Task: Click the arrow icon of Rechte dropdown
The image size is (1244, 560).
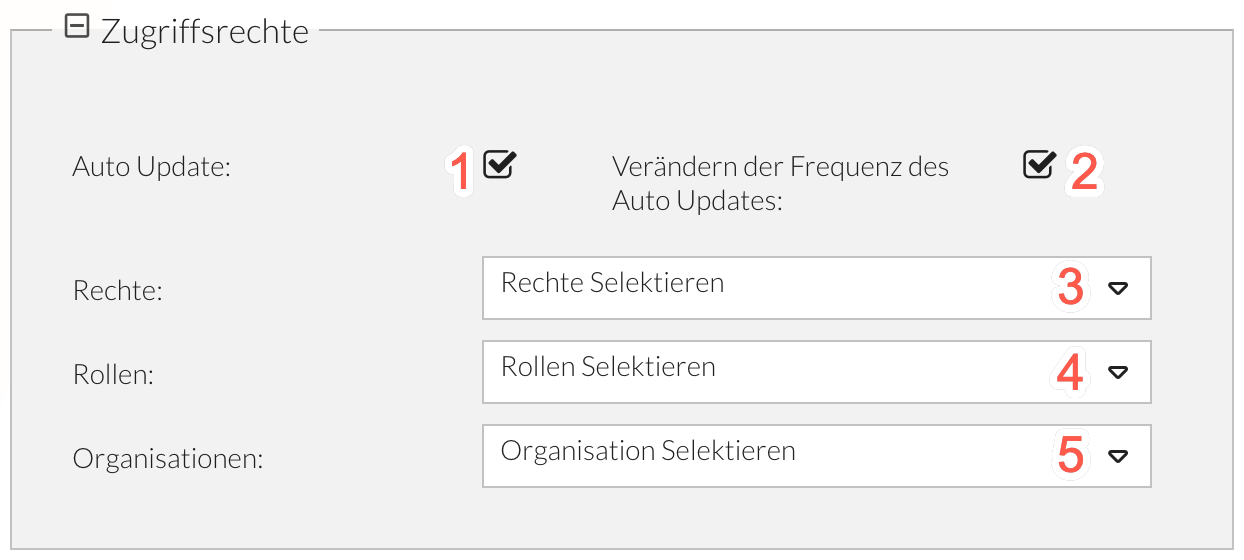Action: [1118, 288]
